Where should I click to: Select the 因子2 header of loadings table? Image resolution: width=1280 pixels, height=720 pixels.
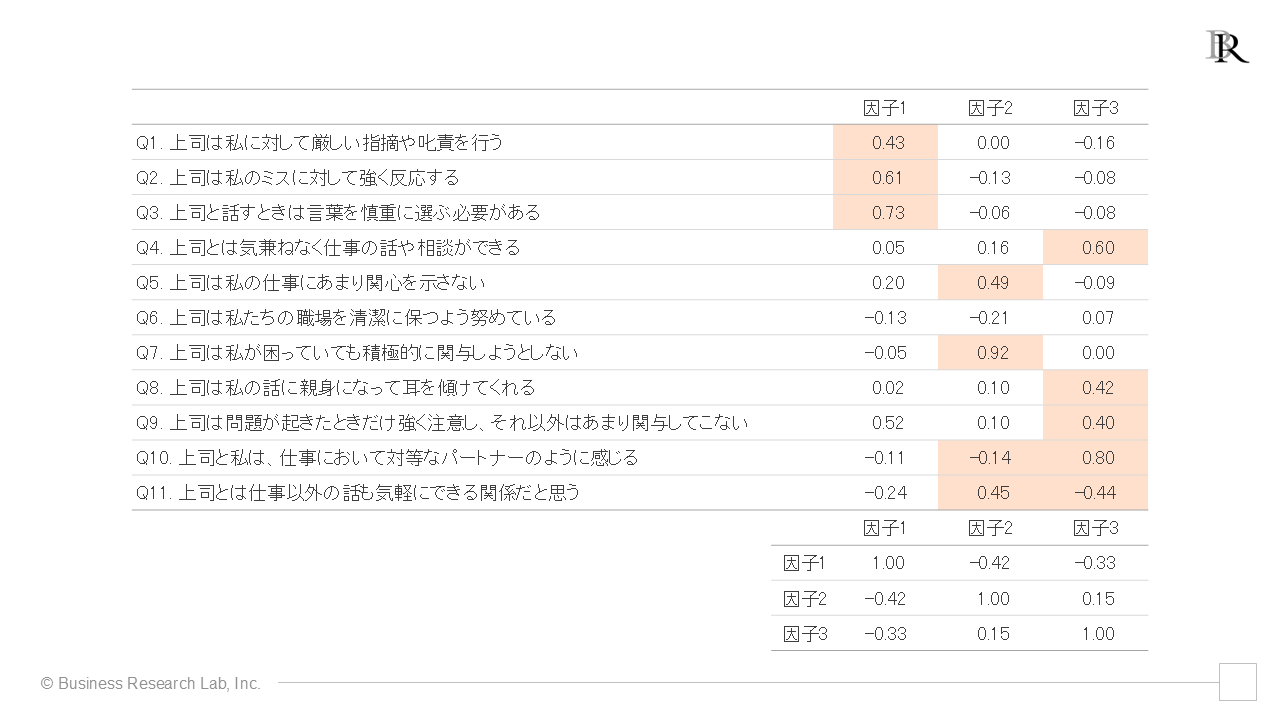[x=990, y=108]
